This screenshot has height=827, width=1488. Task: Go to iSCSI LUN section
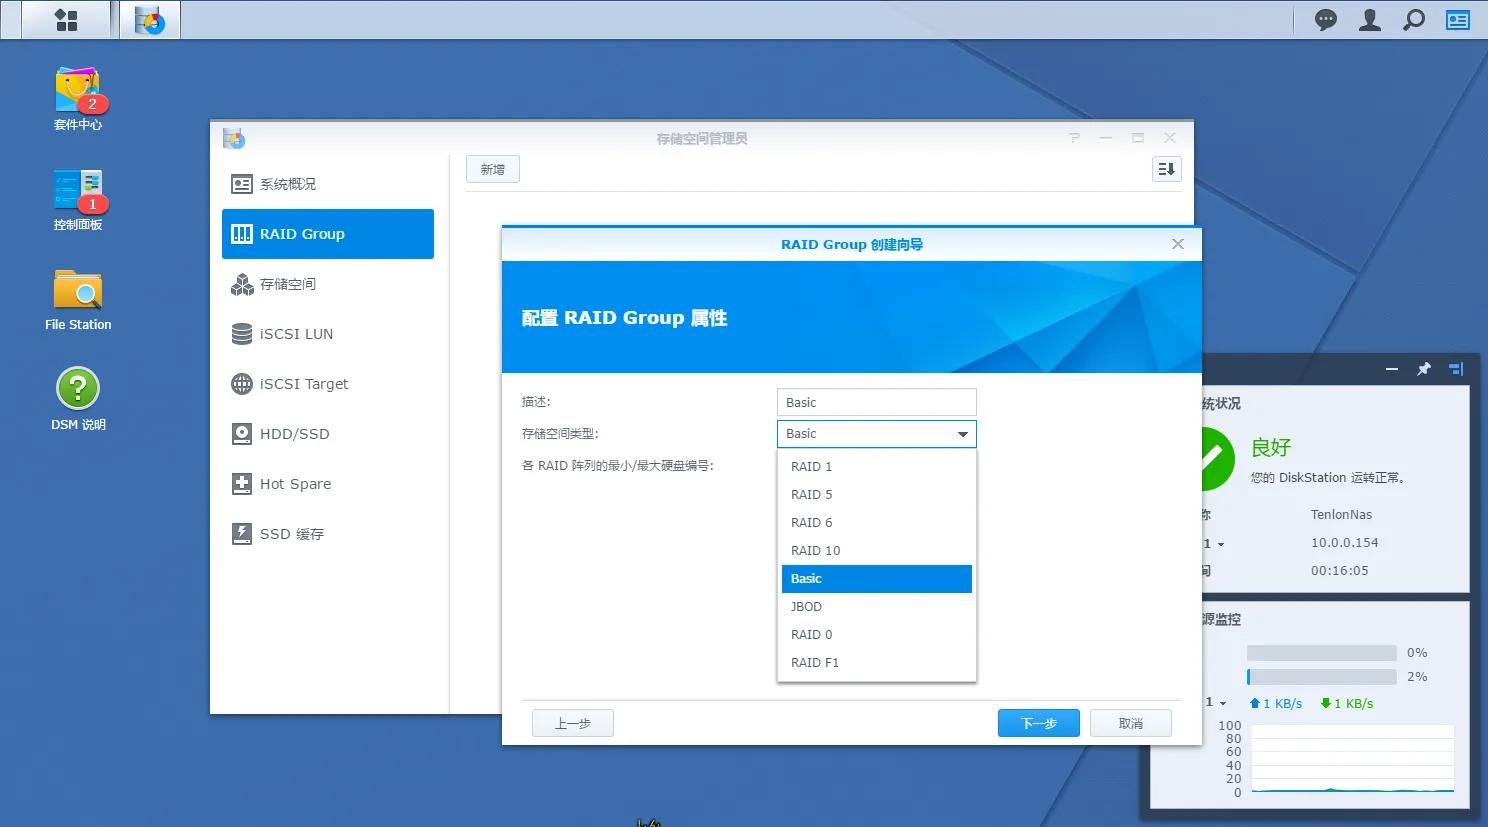[x=296, y=334]
